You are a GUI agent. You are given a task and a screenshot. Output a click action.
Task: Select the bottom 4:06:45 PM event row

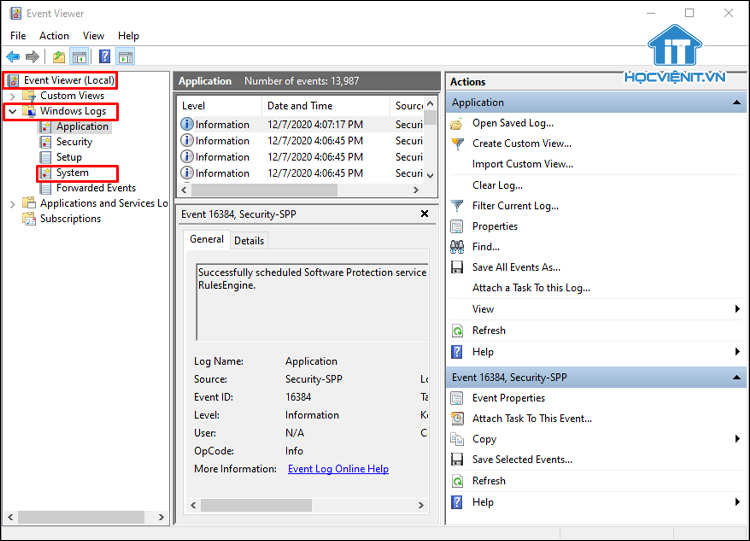301,173
